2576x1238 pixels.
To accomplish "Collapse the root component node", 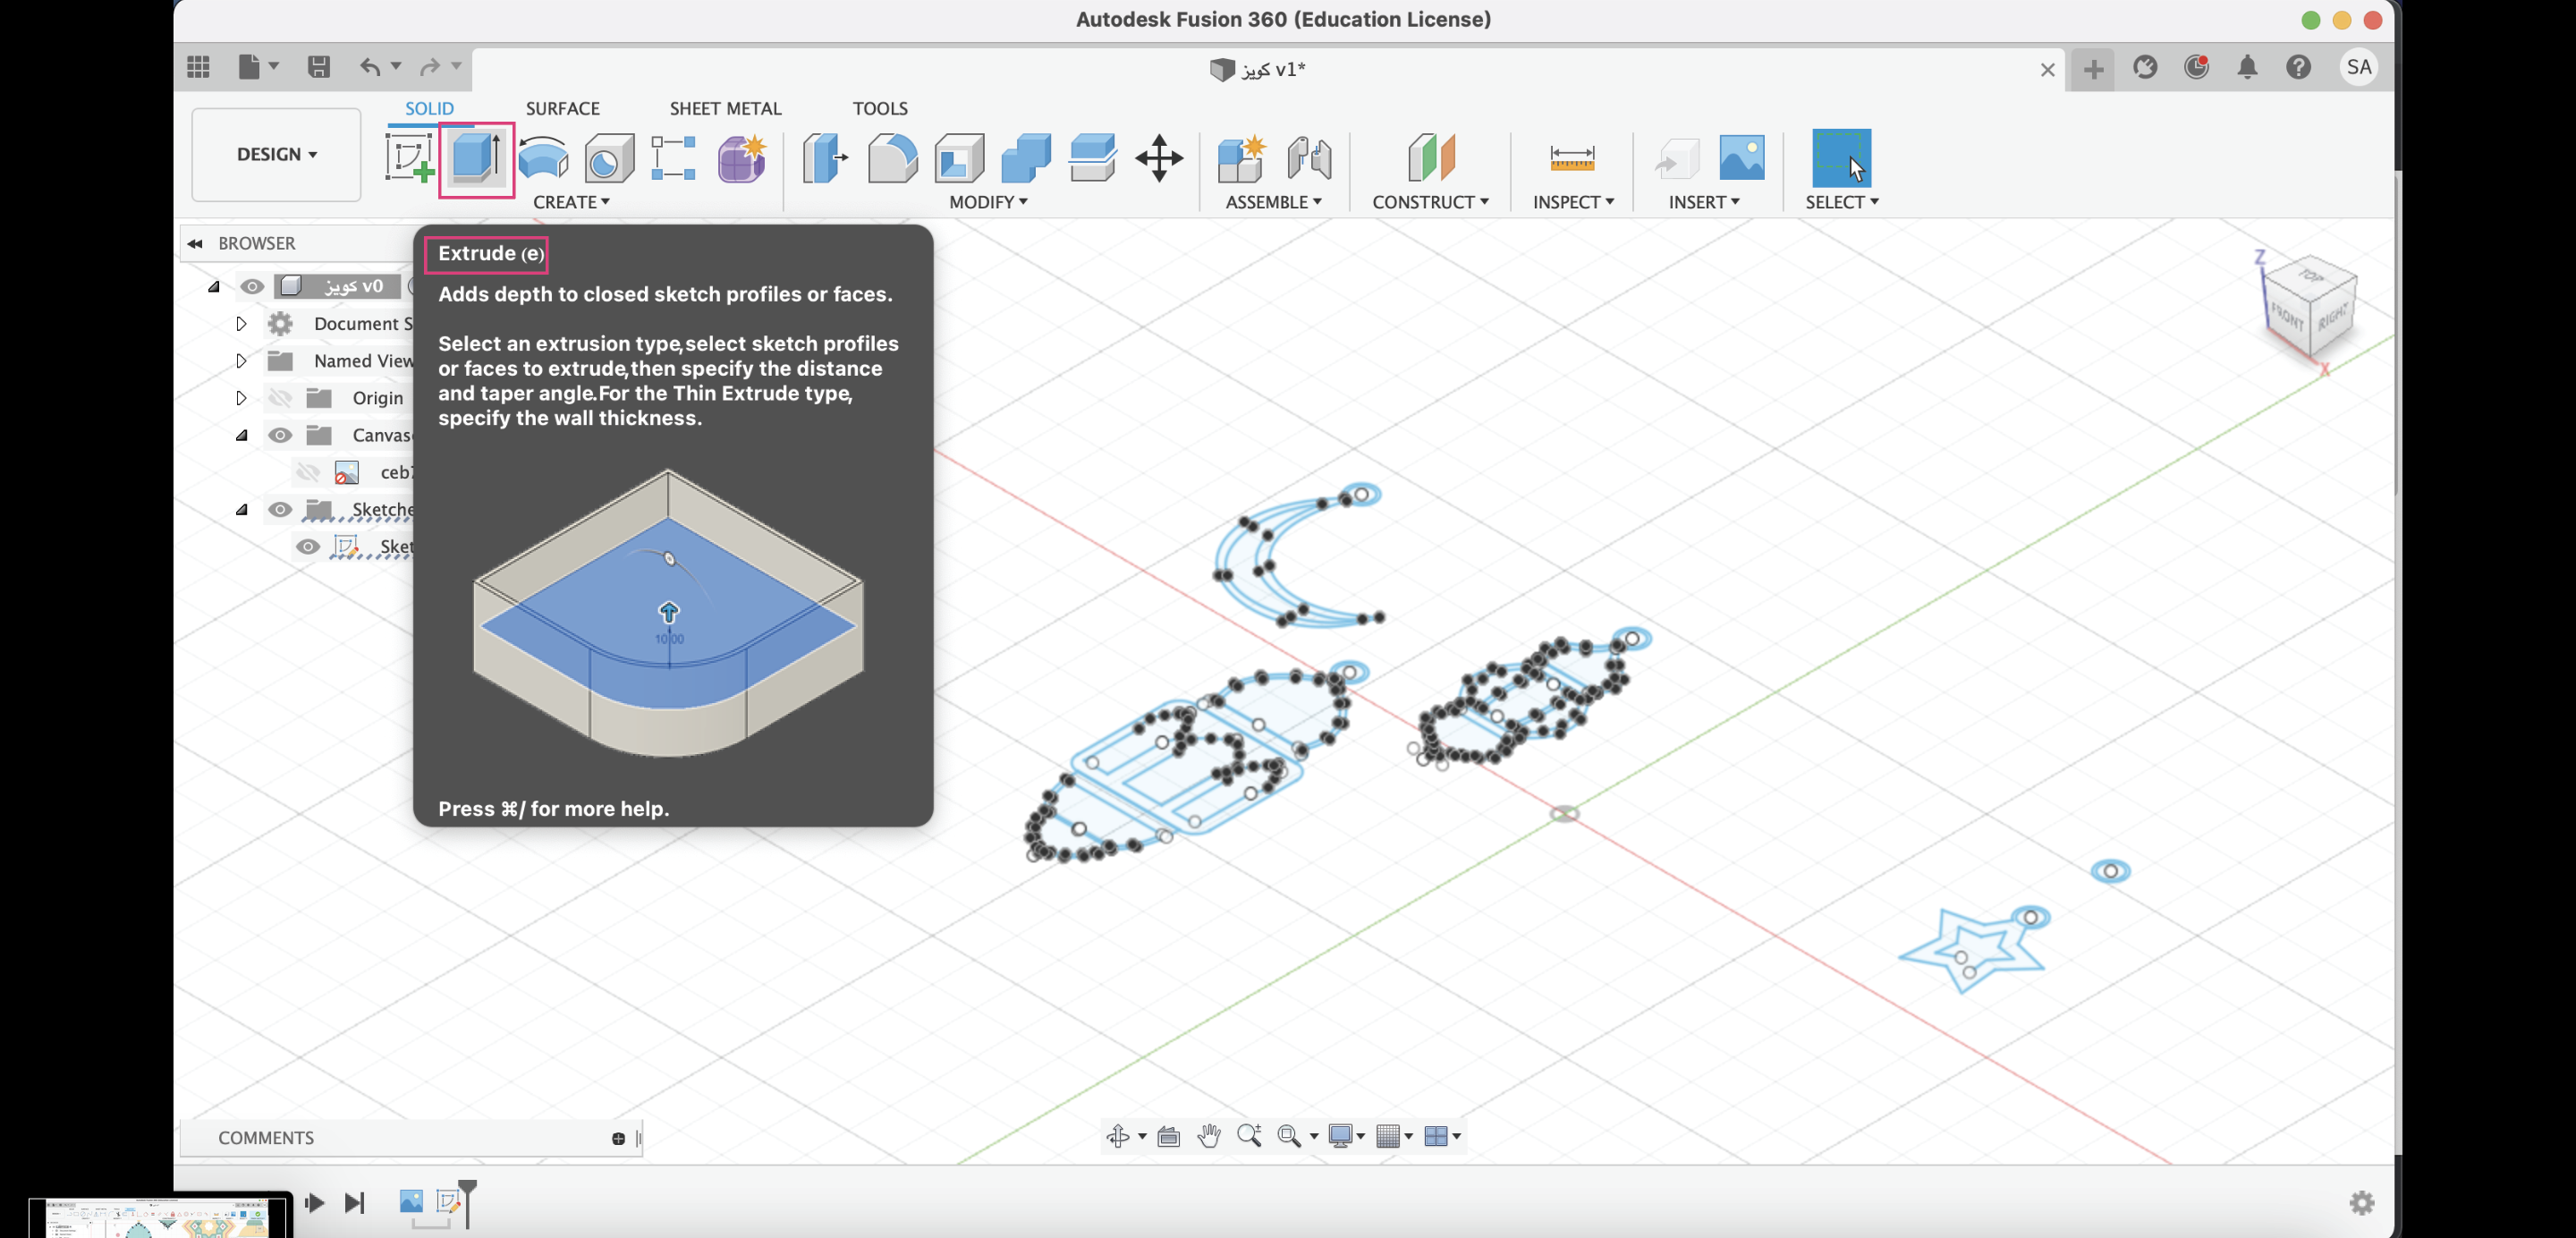I will (x=213, y=287).
